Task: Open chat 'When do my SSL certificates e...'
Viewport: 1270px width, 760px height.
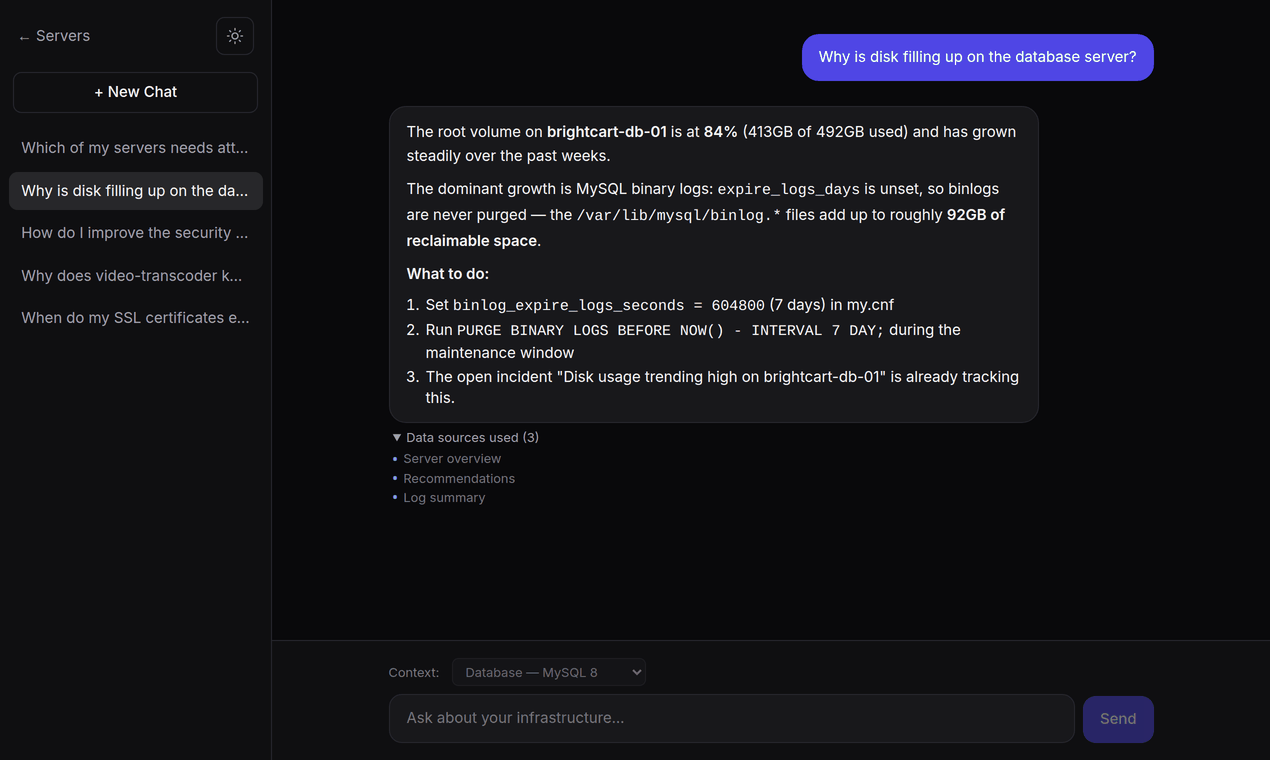Action: (x=135, y=318)
